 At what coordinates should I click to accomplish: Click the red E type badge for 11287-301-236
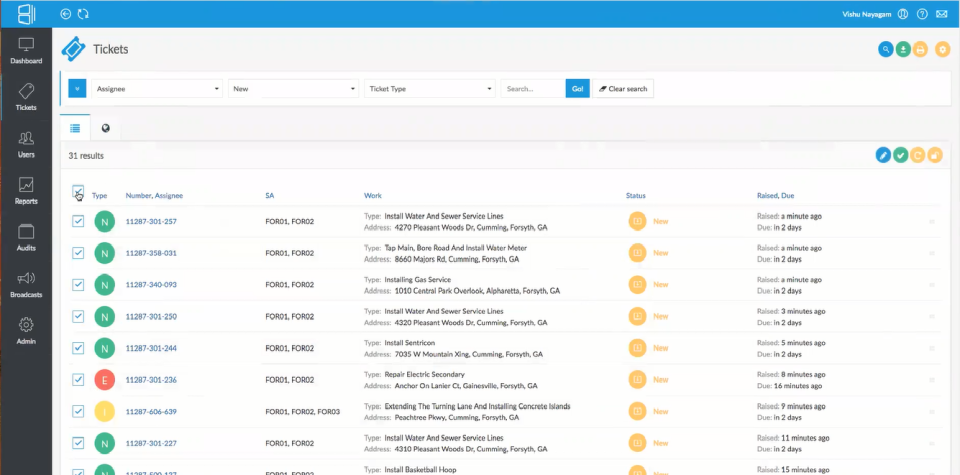point(105,380)
